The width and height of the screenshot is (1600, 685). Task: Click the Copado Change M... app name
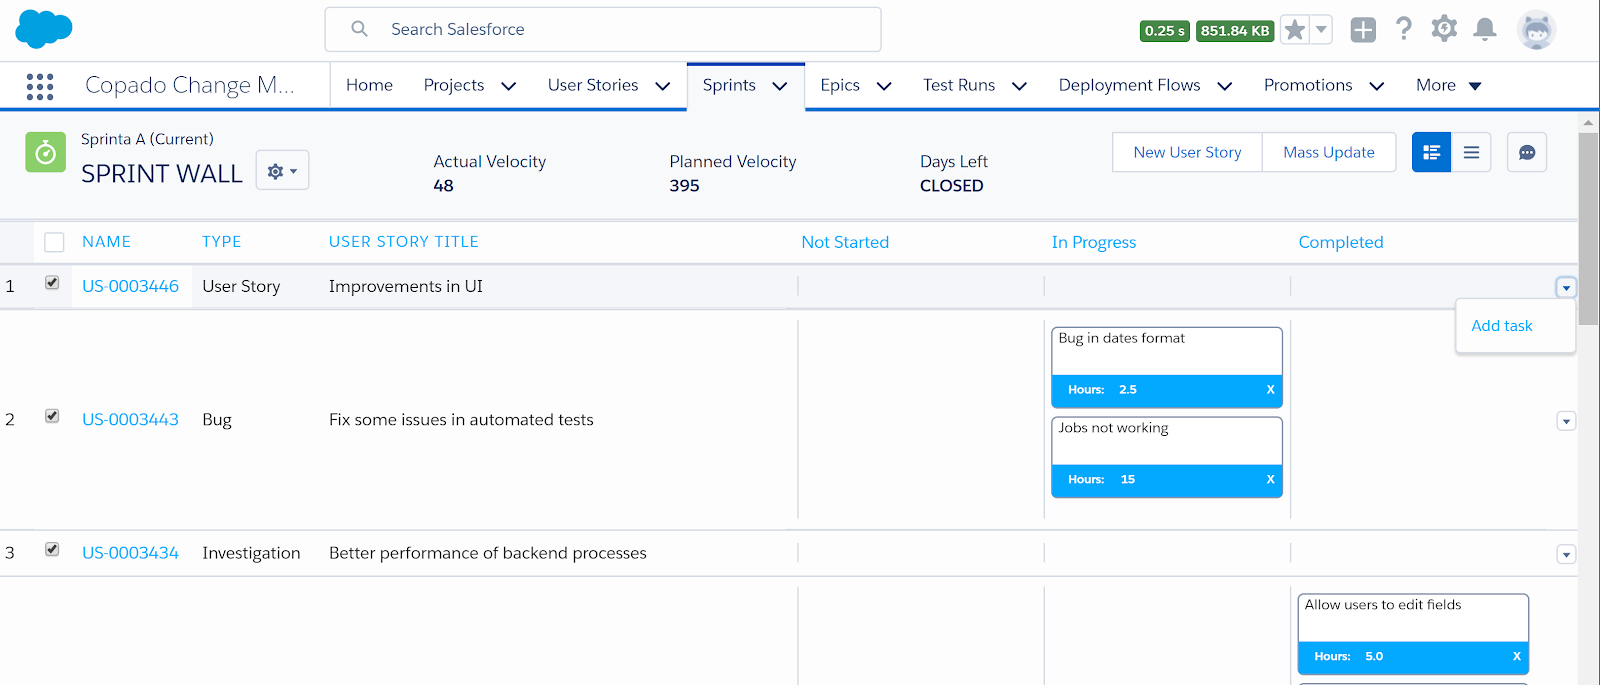coord(190,85)
